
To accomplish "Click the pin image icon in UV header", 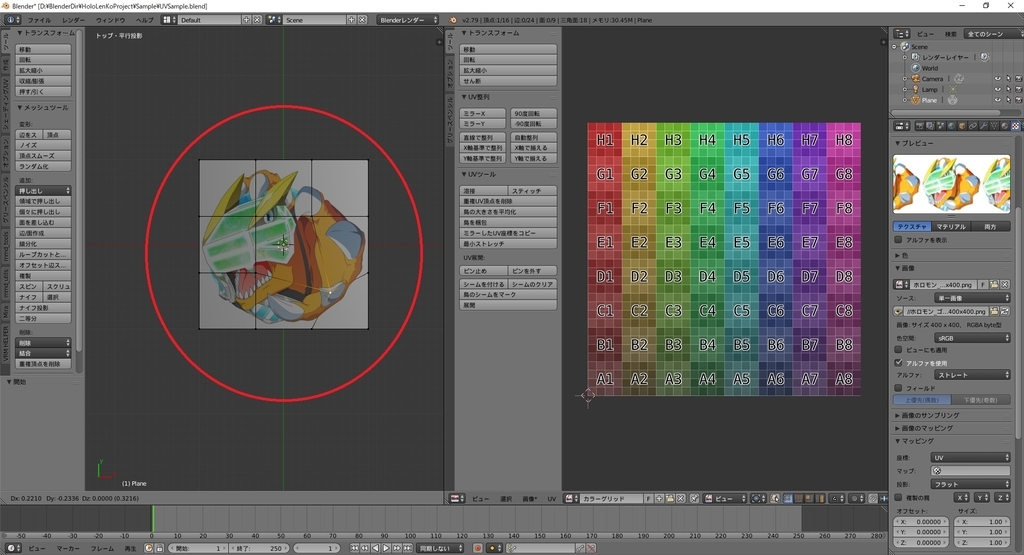I will [x=694, y=498].
